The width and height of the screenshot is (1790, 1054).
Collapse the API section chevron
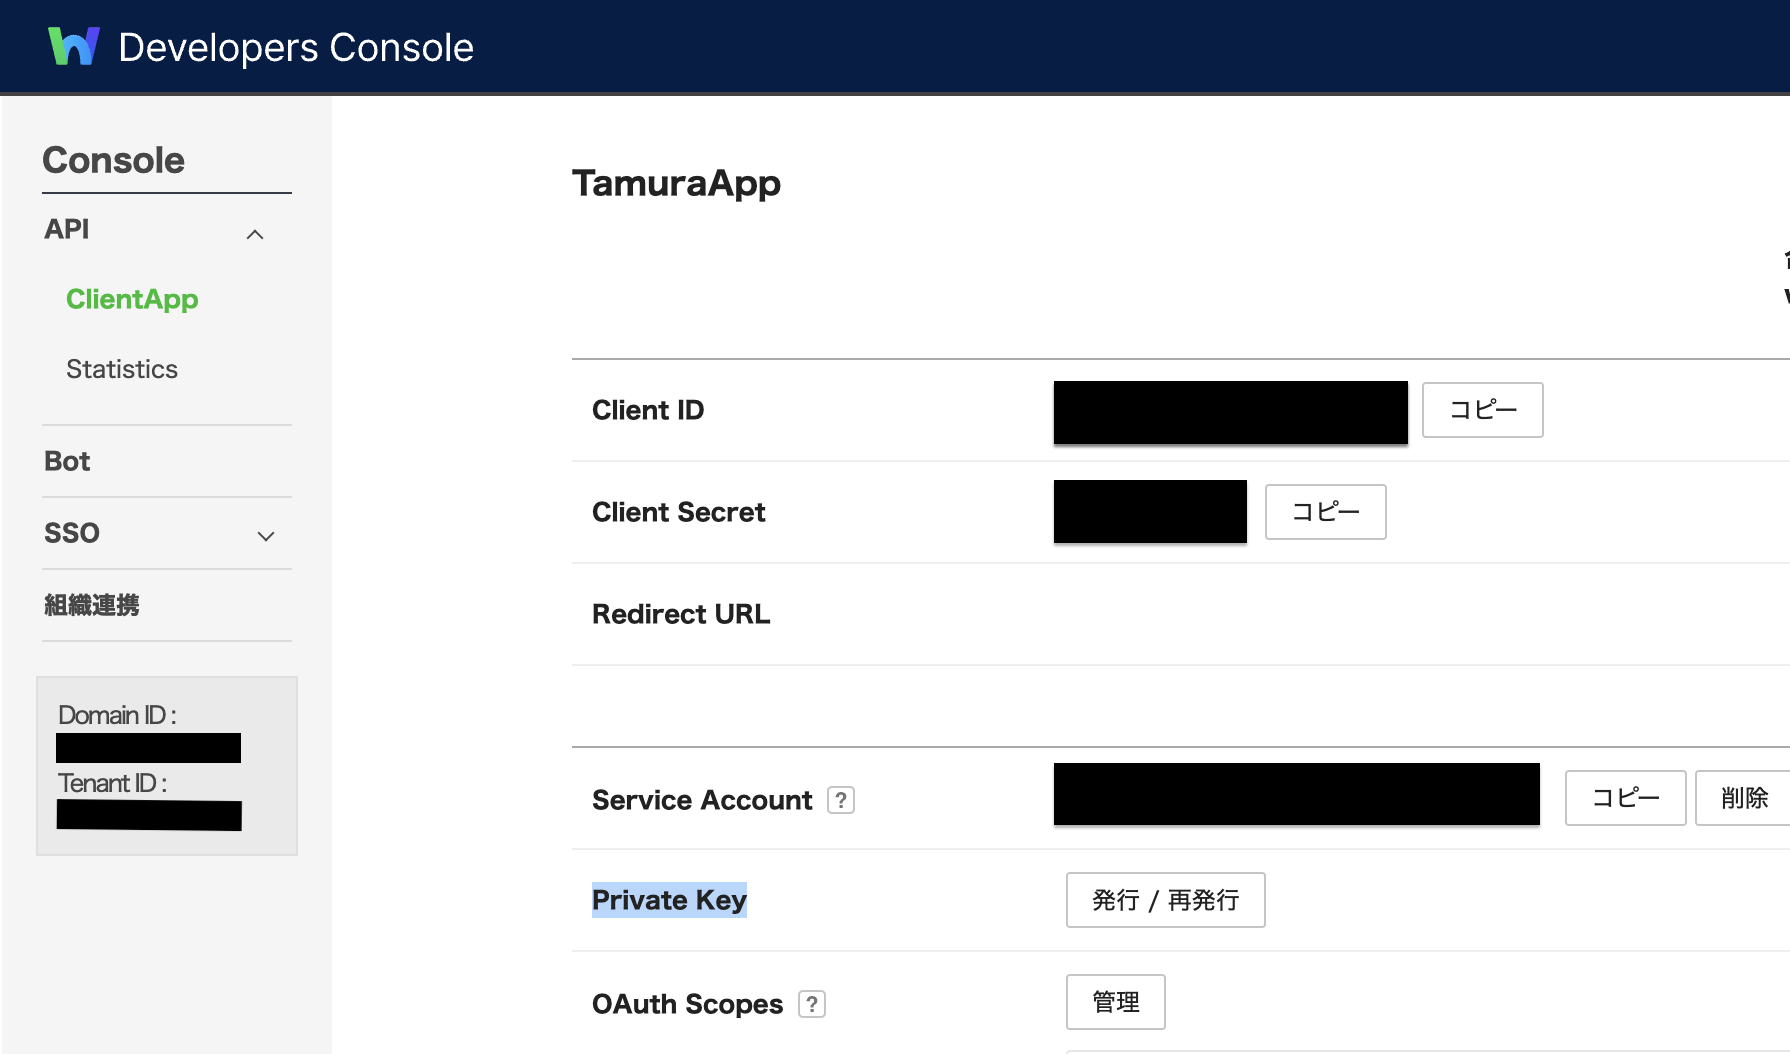255,234
